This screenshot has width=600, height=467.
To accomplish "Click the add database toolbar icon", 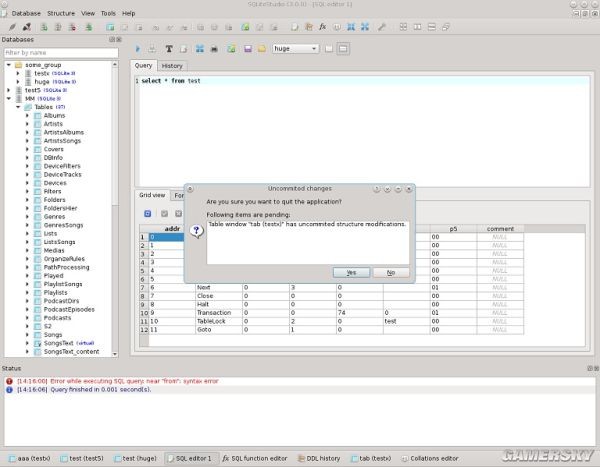I will [44, 27].
